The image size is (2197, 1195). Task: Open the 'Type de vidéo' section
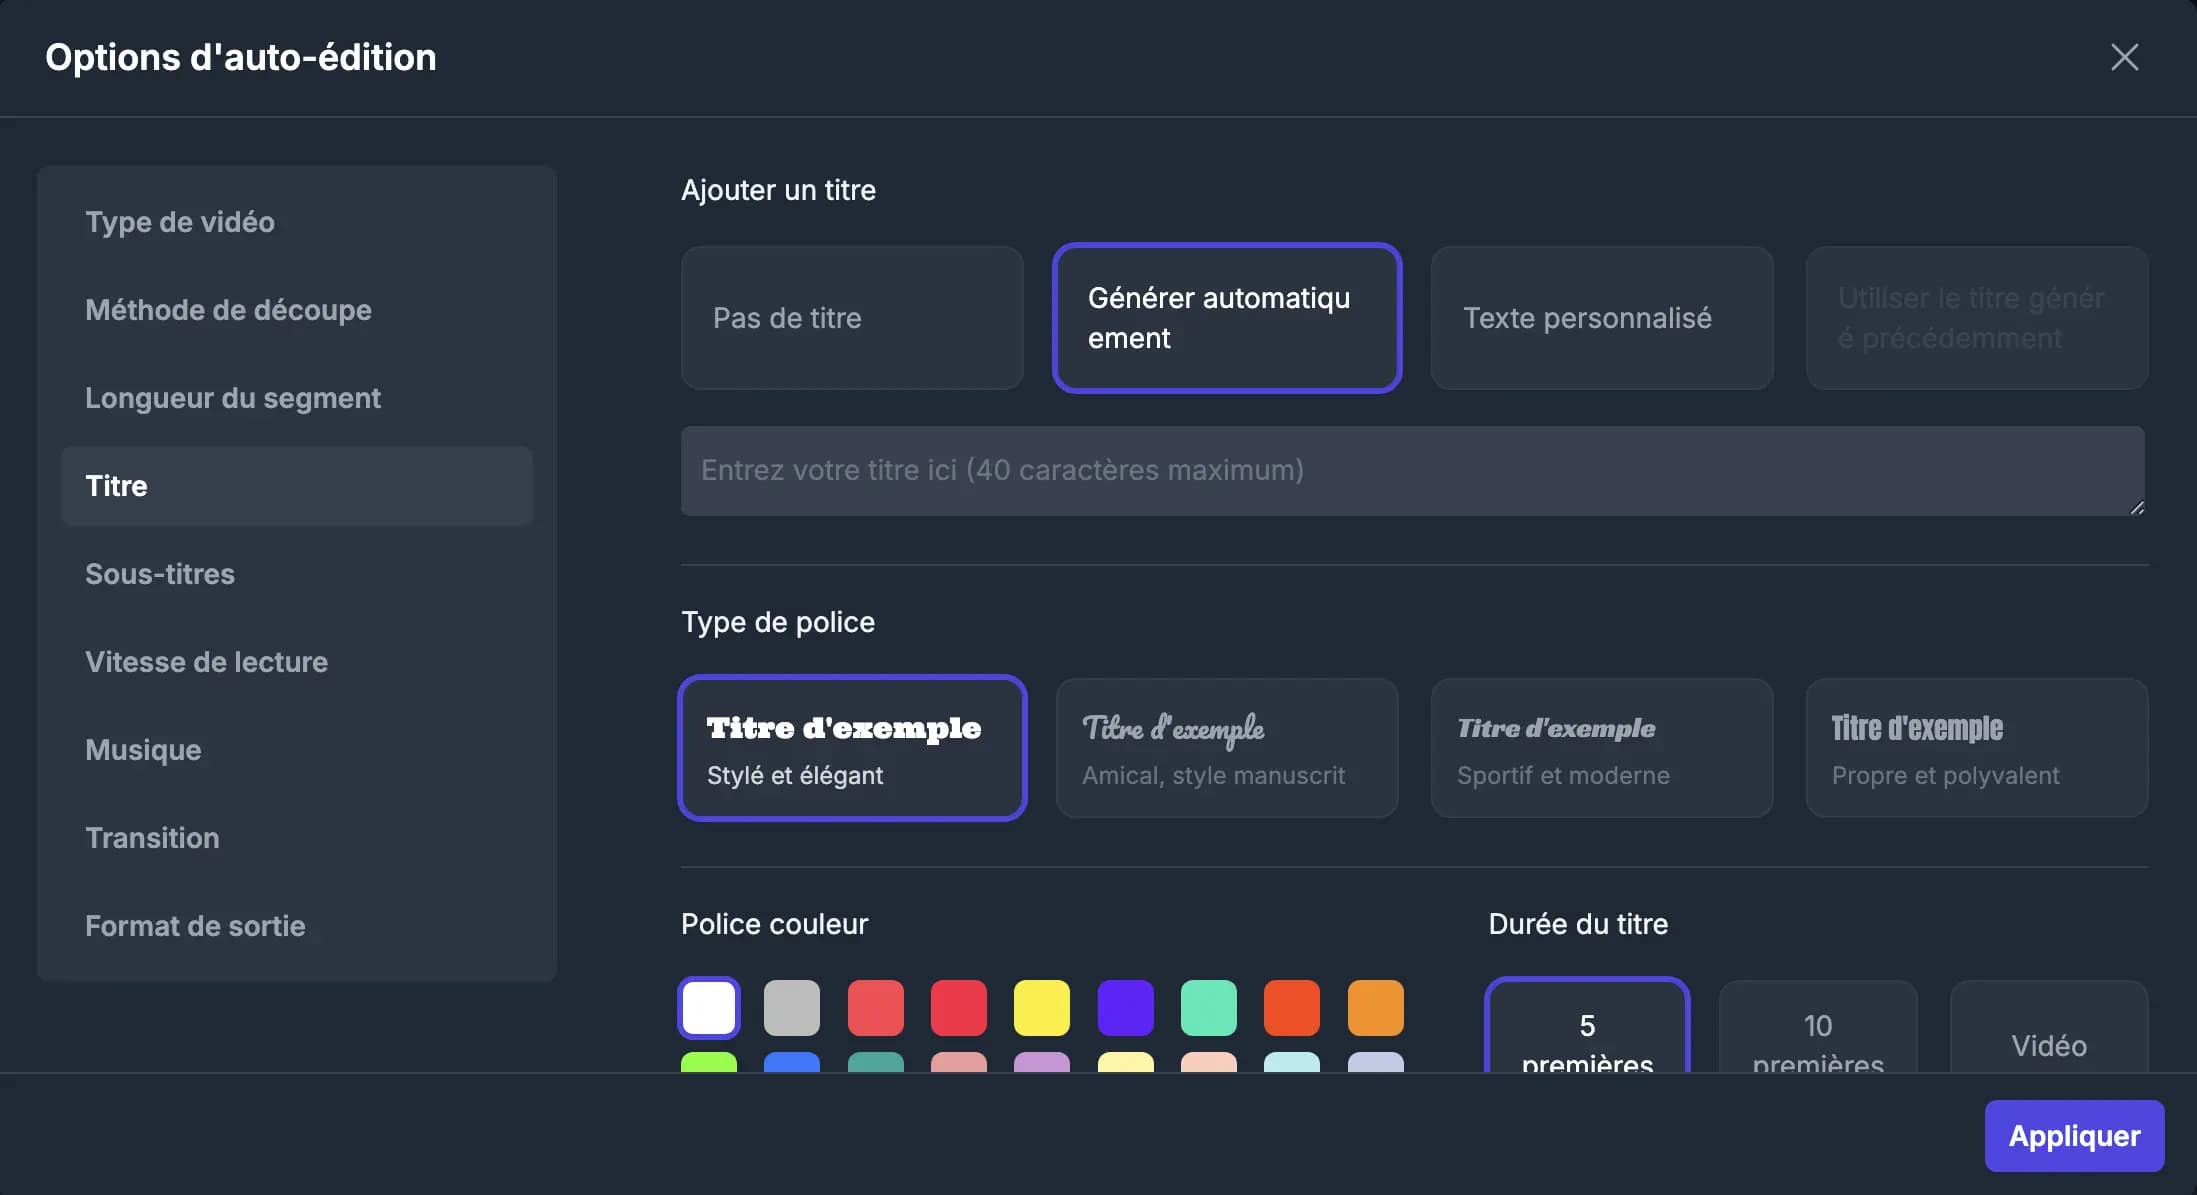(x=180, y=222)
